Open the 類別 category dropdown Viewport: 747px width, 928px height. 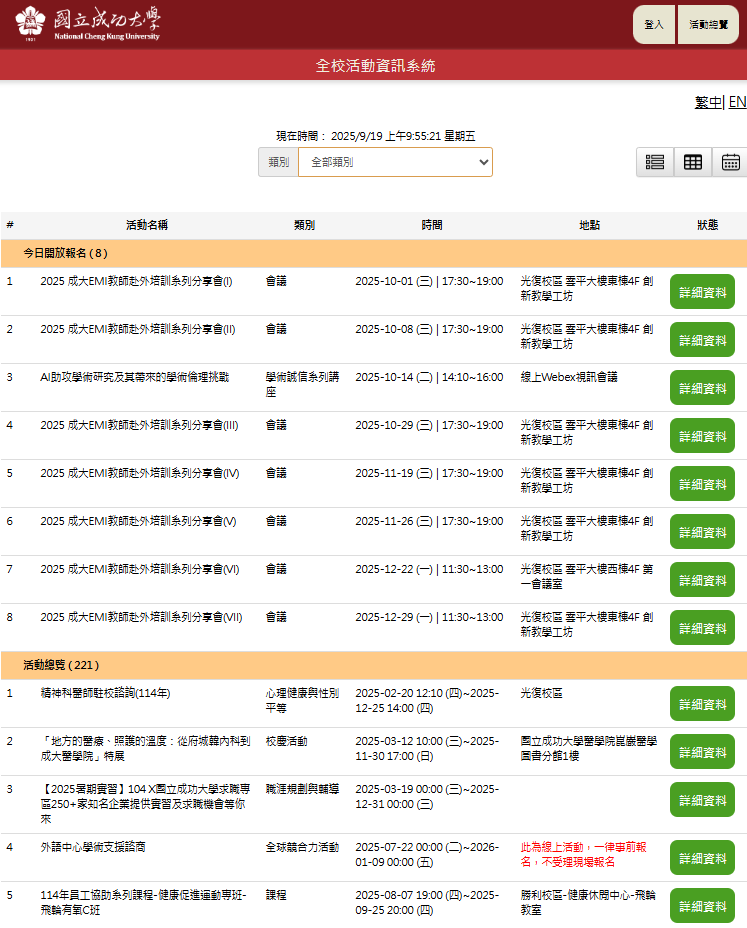pos(395,162)
